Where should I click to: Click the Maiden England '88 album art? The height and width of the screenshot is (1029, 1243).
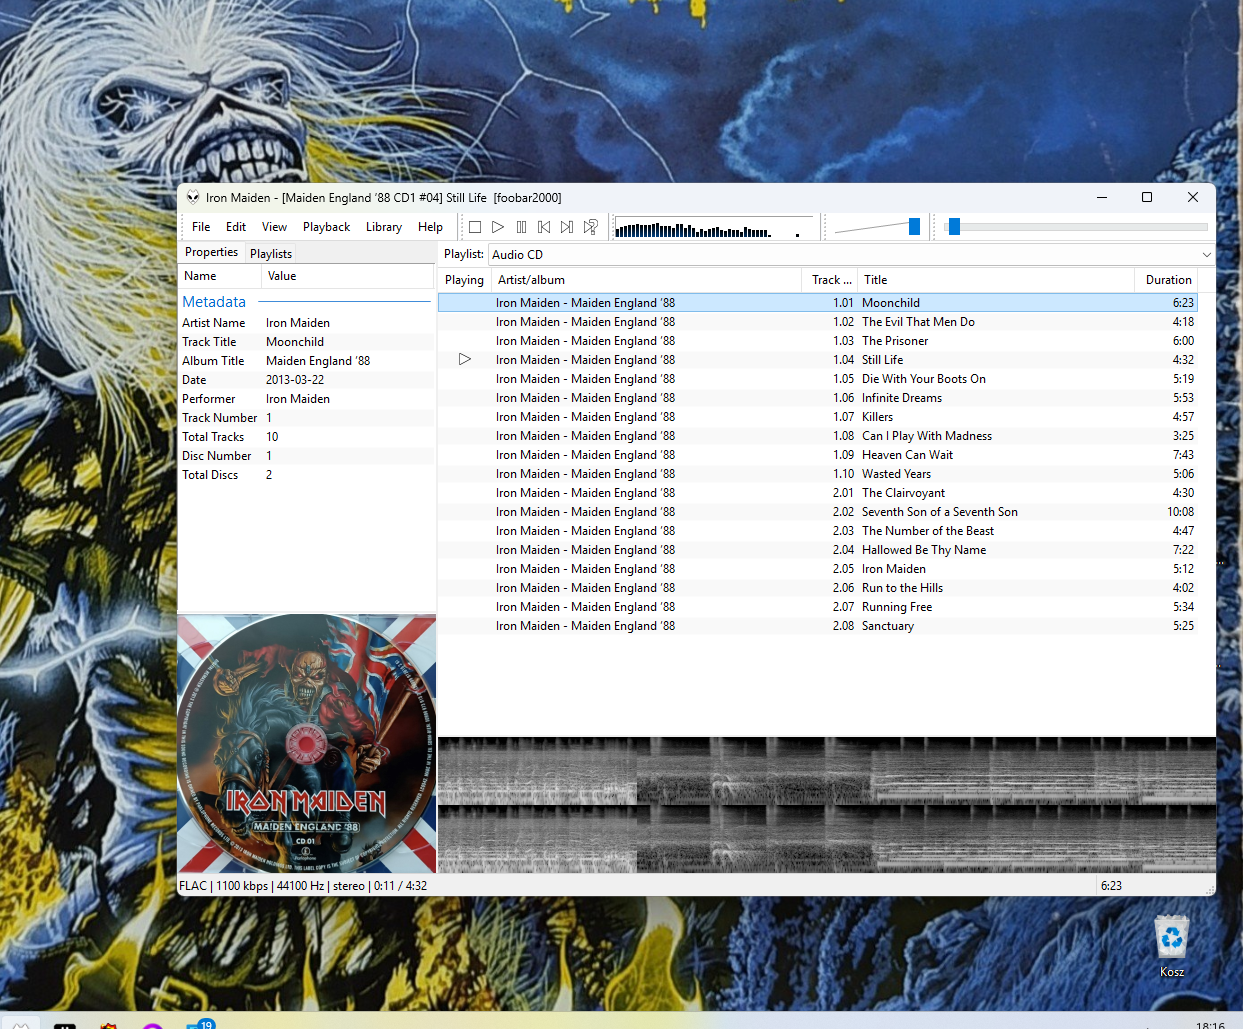click(x=307, y=744)
